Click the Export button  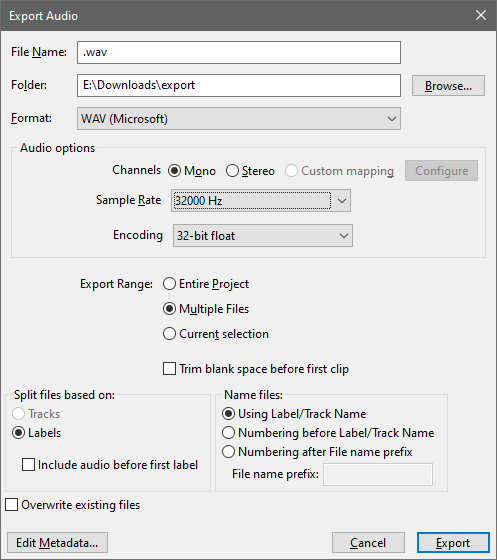[x=453, y=543]
